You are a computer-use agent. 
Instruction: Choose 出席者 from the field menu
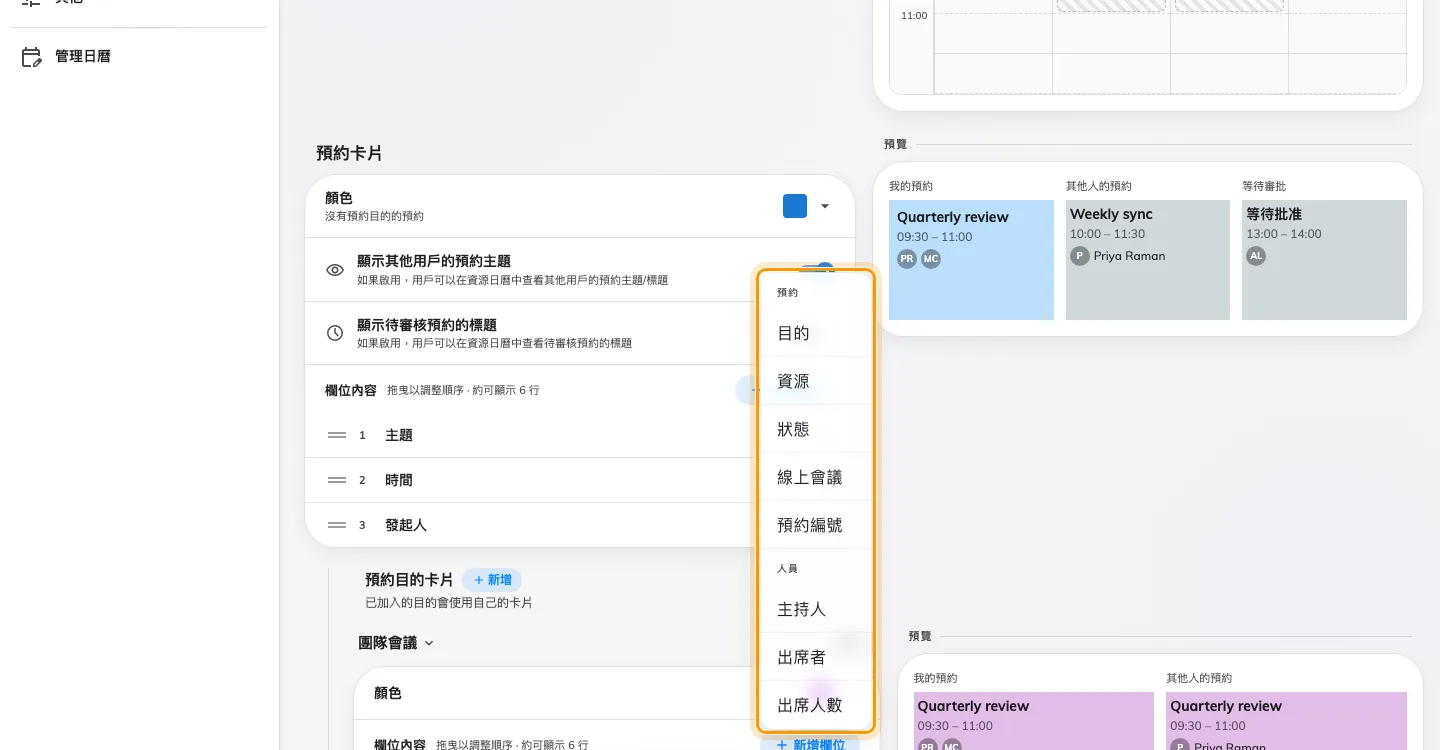tap(816, 657)
